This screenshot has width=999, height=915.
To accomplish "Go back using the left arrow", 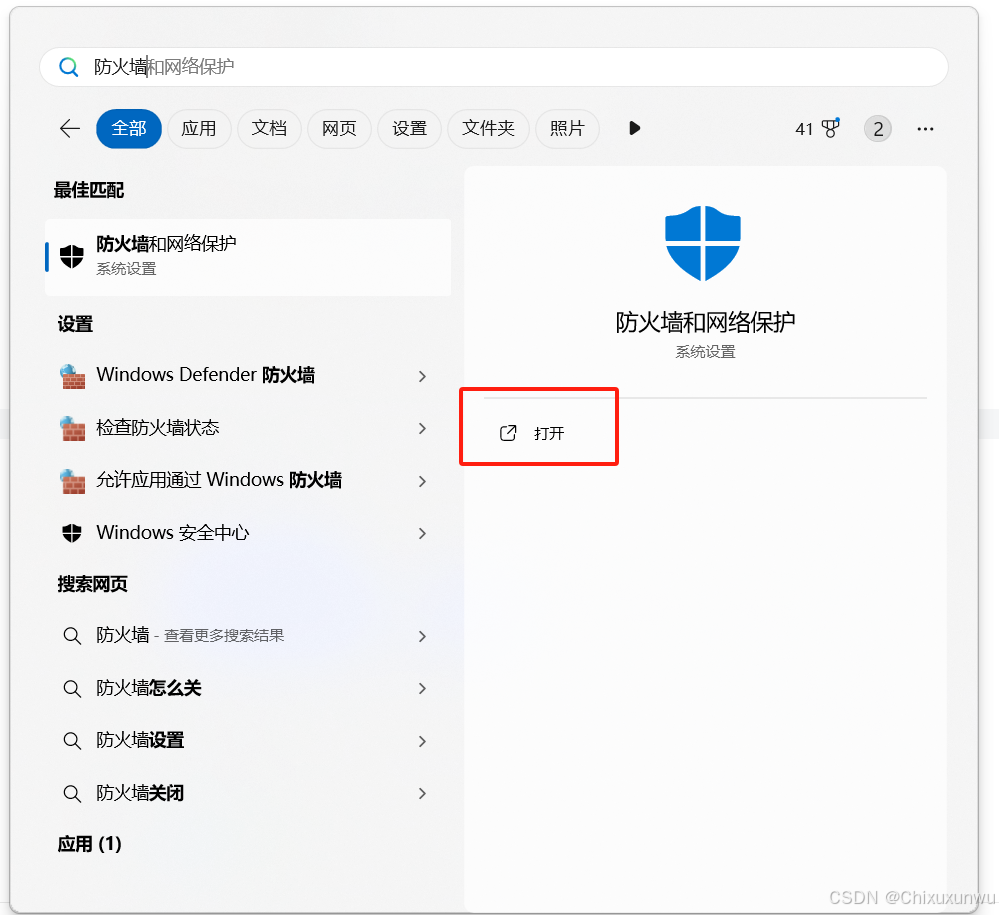I will pyautogui.click(x=70, y=129).
